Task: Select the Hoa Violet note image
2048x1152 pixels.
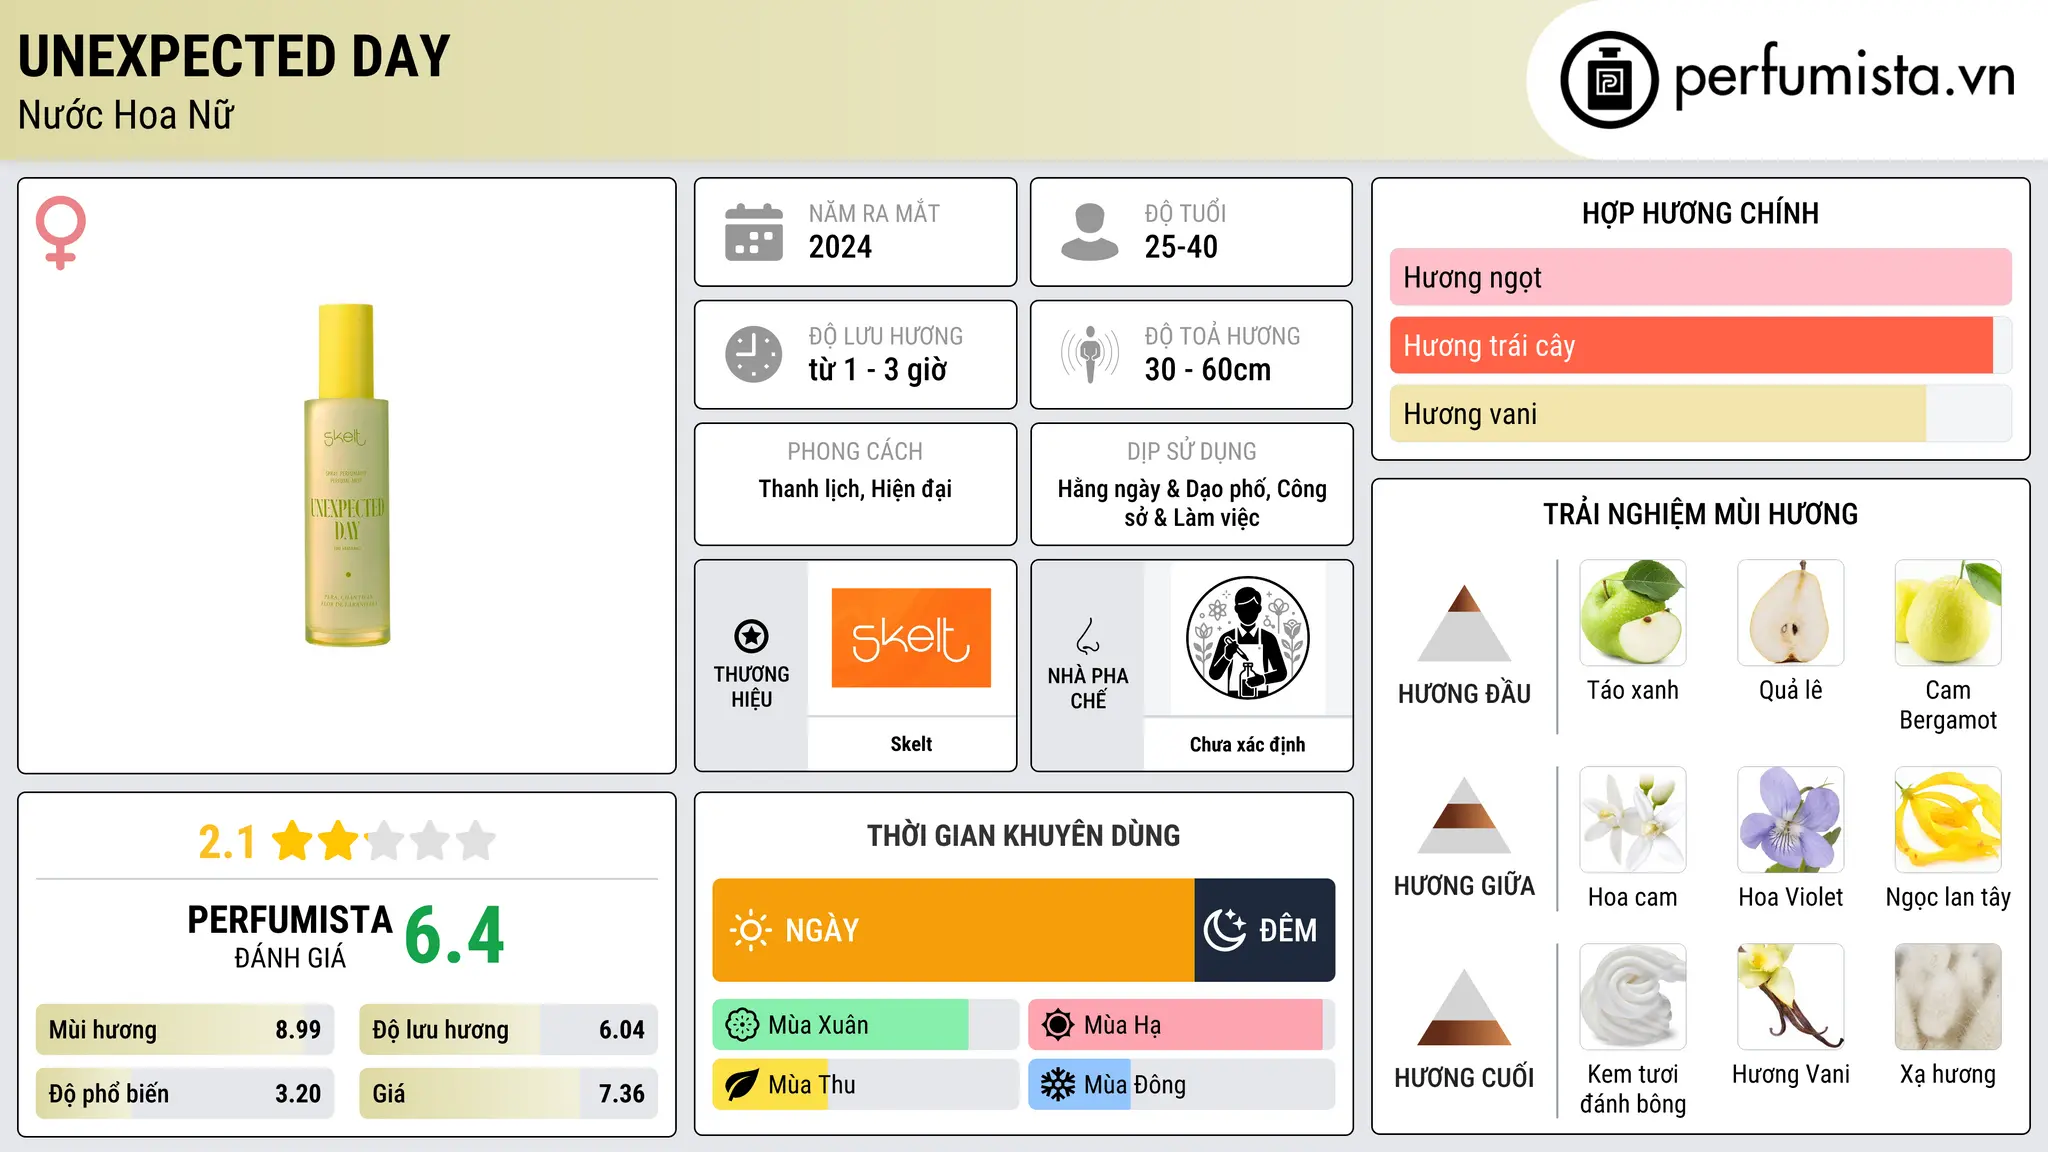Action: 1791,820
